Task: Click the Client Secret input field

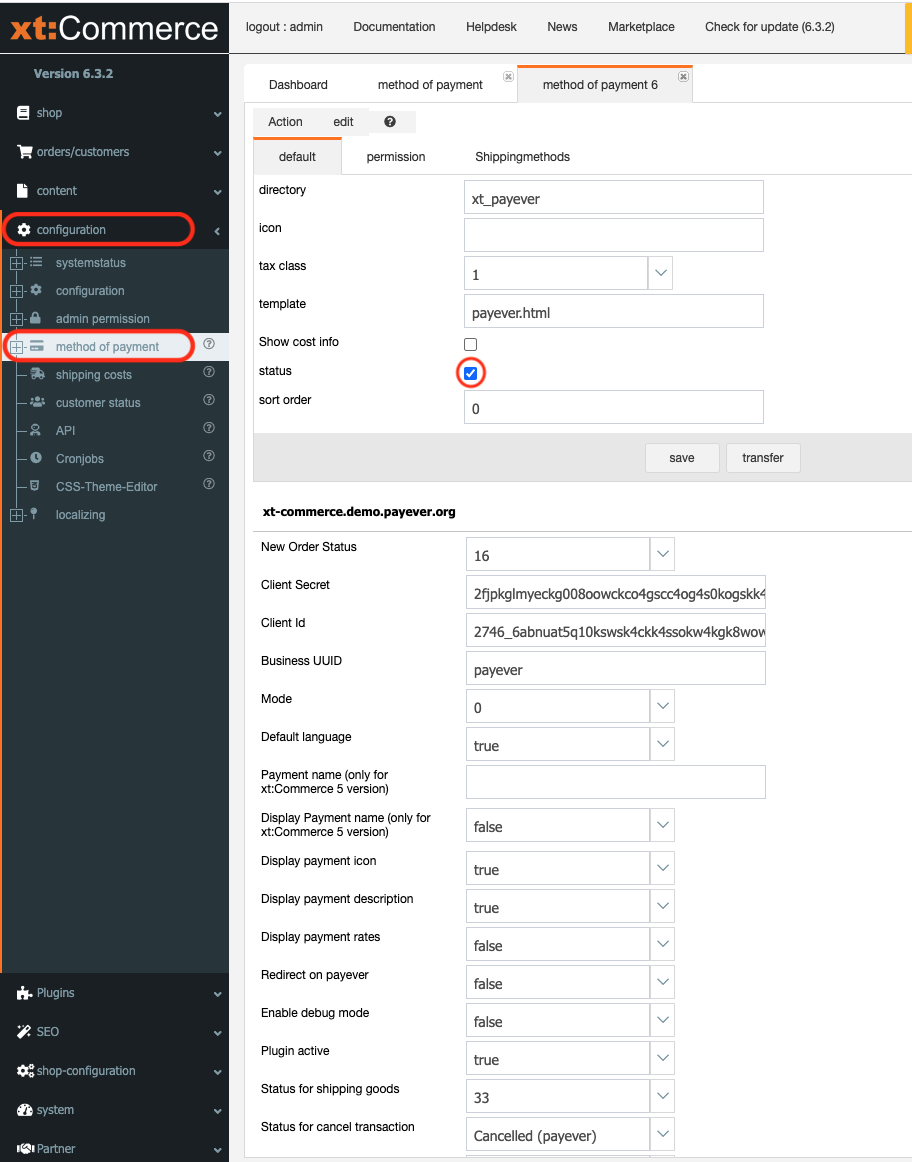Action: (616, 593)
